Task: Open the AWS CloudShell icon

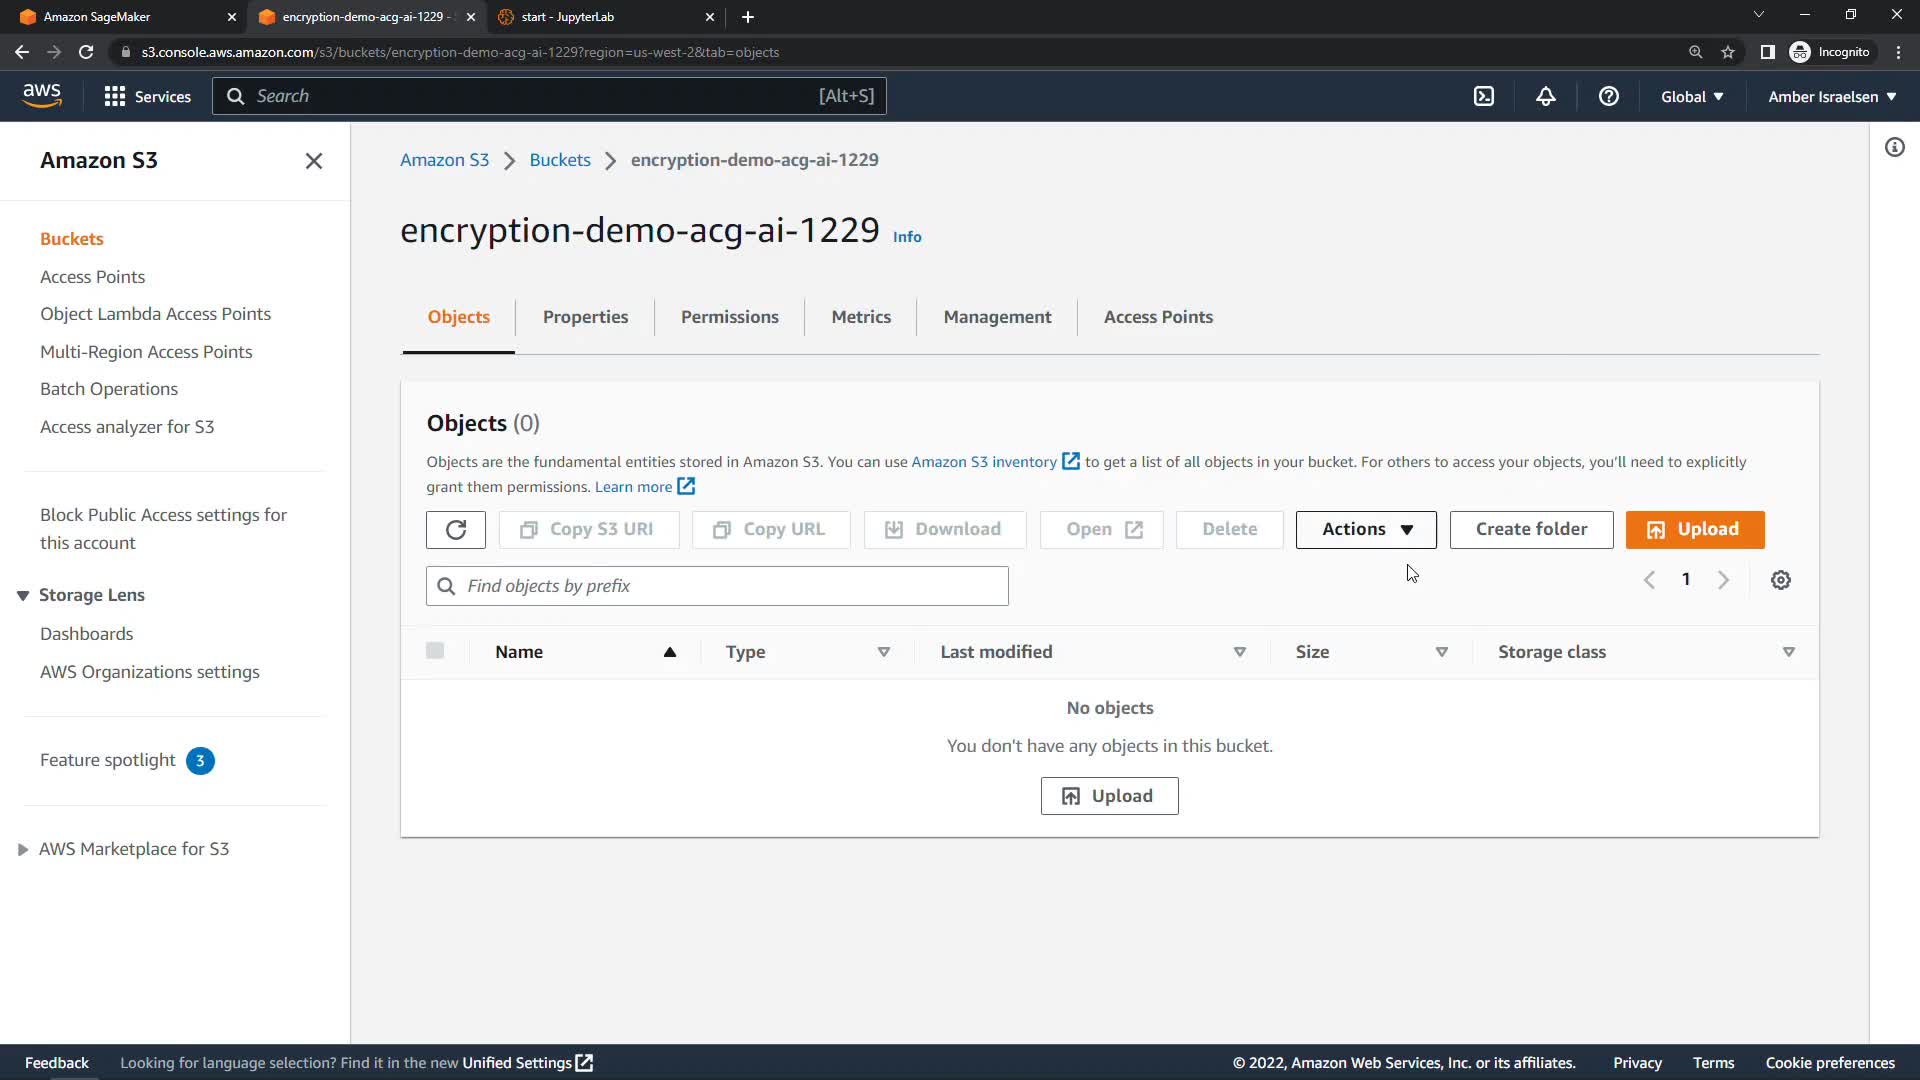Action: pos(1484,96)
